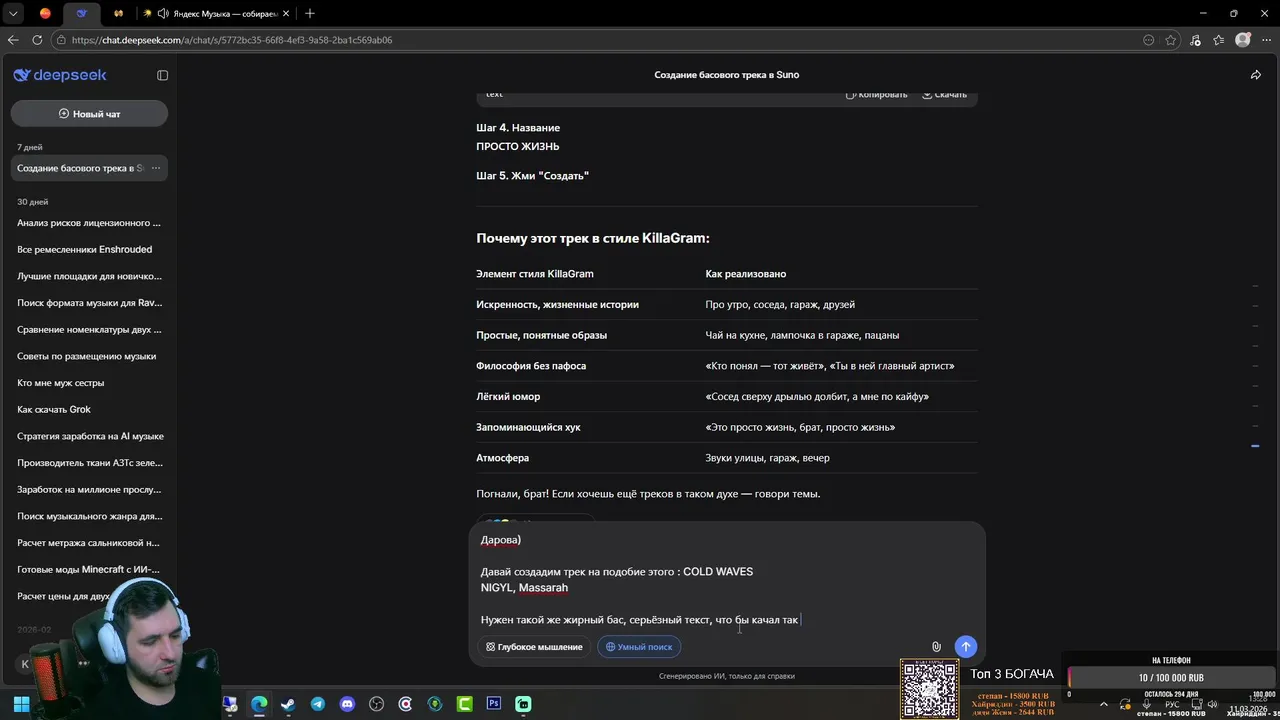Image resolution: width=1280 pixels, height=720 pixels.
Task: Open a new browser tab with plus
Action: [x=310, y=13]
